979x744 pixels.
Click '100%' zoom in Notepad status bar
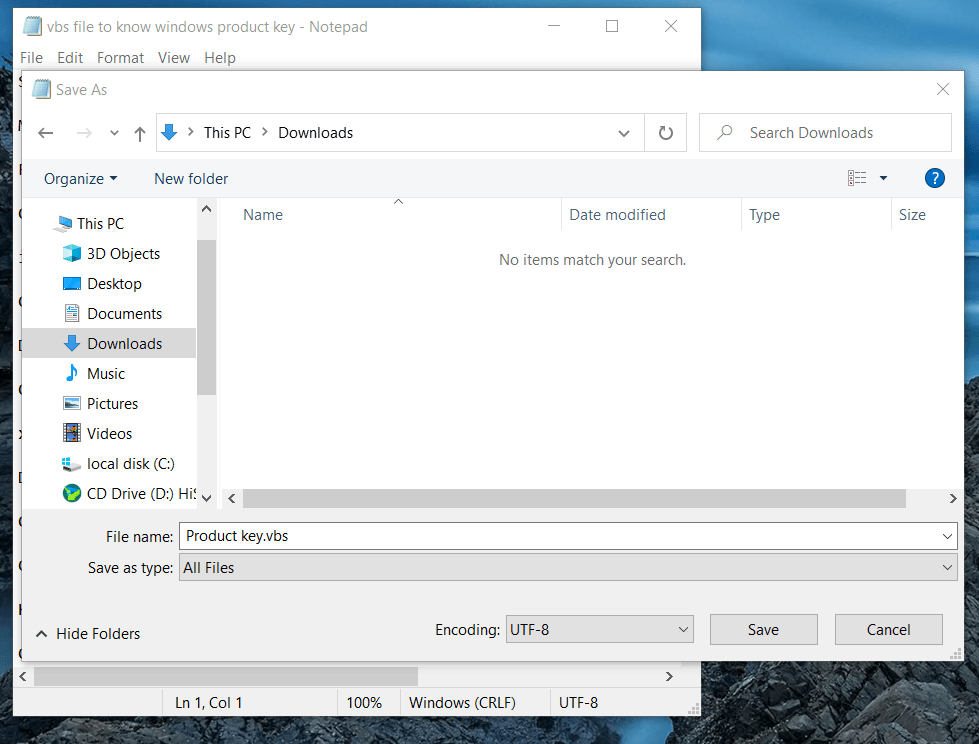364,703
